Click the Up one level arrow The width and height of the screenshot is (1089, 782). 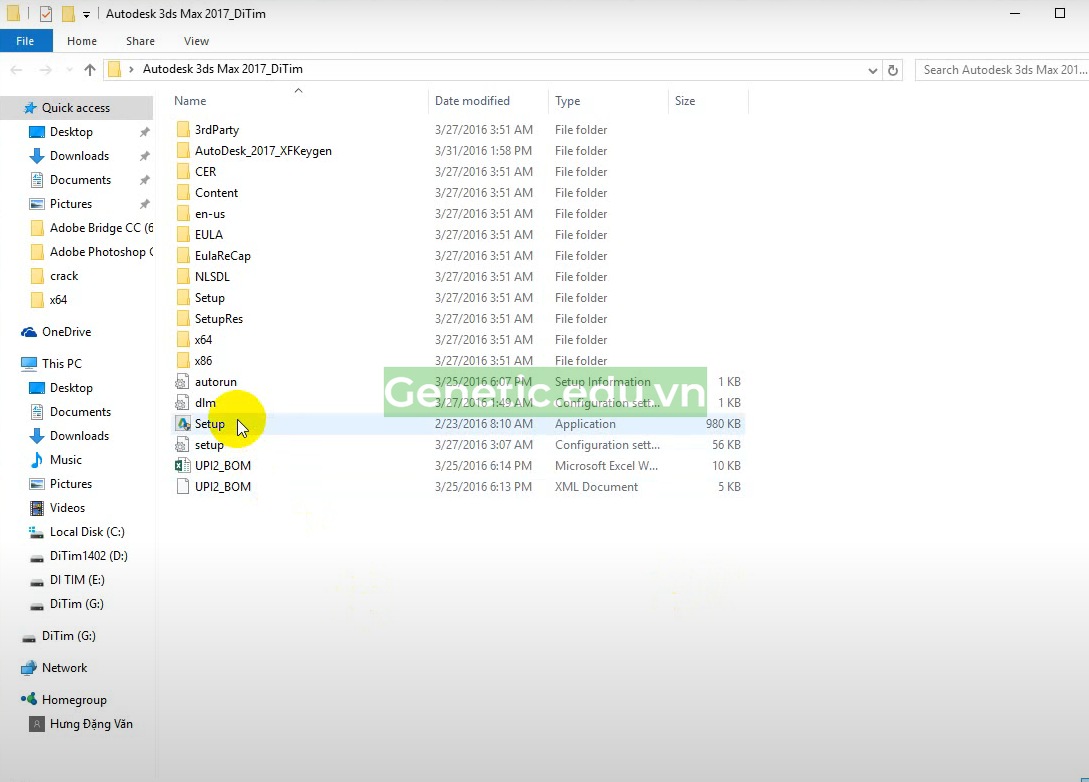pyautogui.click(x=90, y=69)
